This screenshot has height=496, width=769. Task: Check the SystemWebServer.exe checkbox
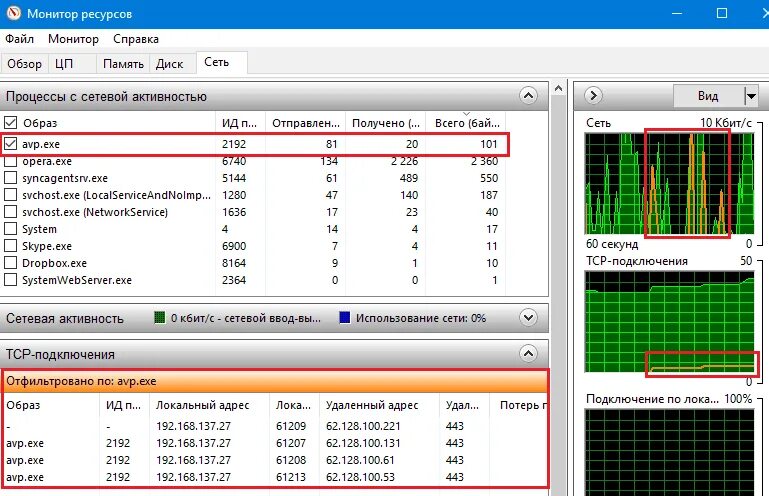tap(10, 280)
